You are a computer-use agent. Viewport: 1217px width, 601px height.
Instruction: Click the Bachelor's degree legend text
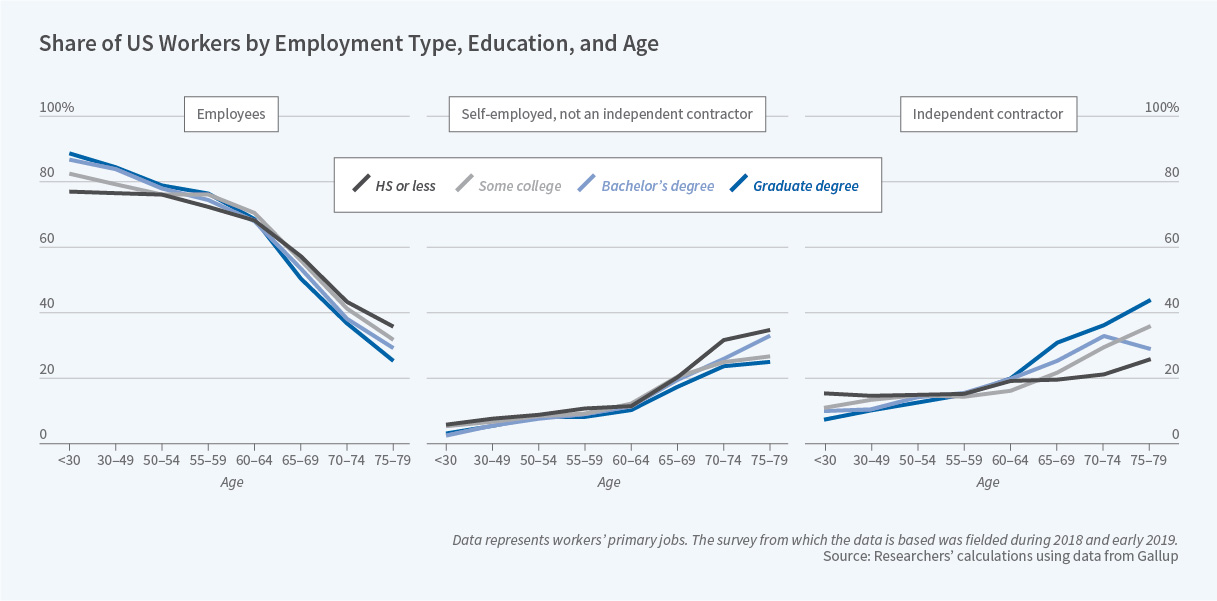pyautogui.click(x=658, y=186)
